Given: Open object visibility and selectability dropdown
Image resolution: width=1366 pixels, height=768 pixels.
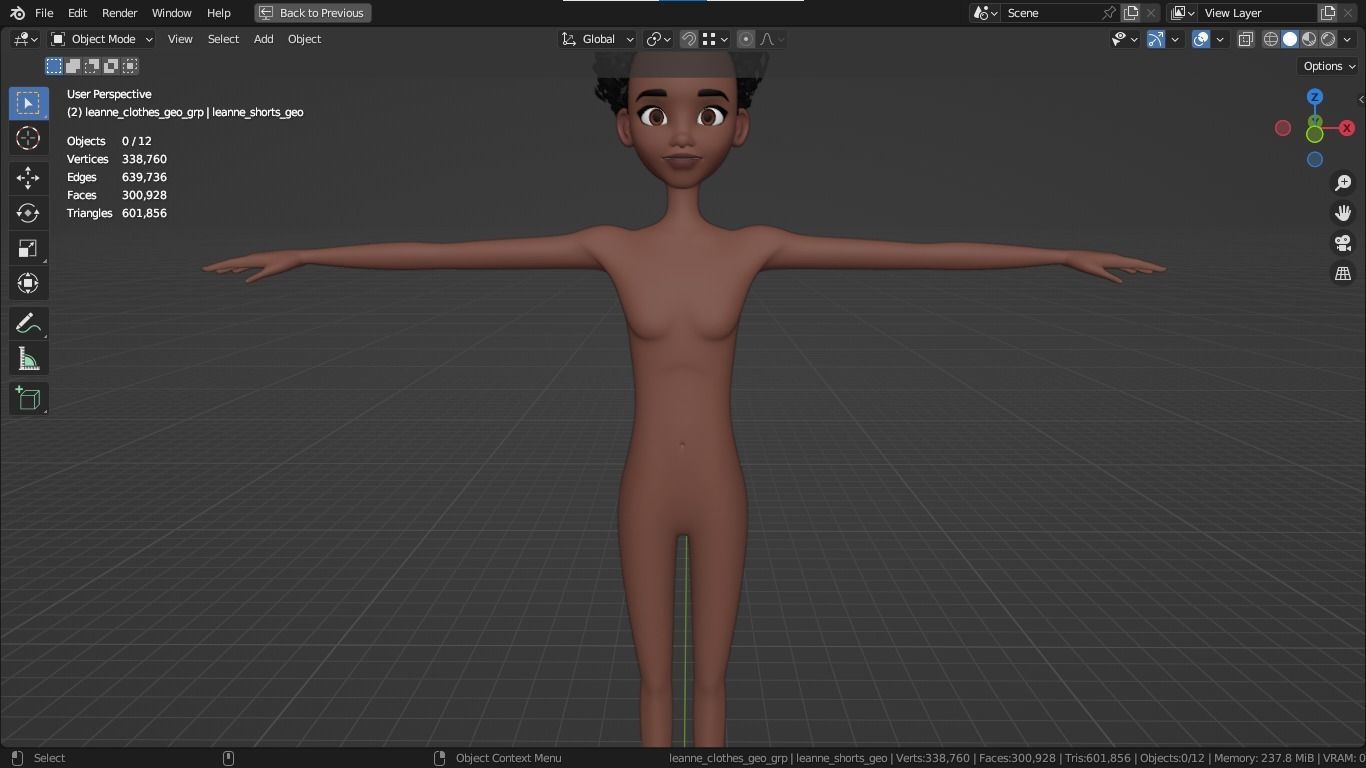Looking at the screenshot, I should tap(1125, 39).
